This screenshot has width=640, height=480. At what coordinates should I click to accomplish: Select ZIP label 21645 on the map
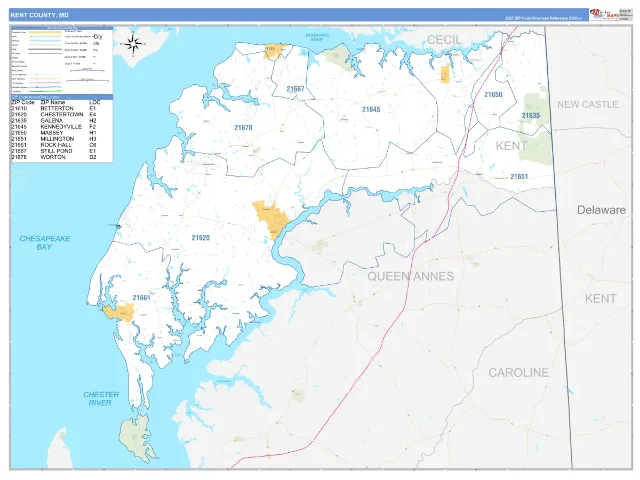tap(371, 109)
